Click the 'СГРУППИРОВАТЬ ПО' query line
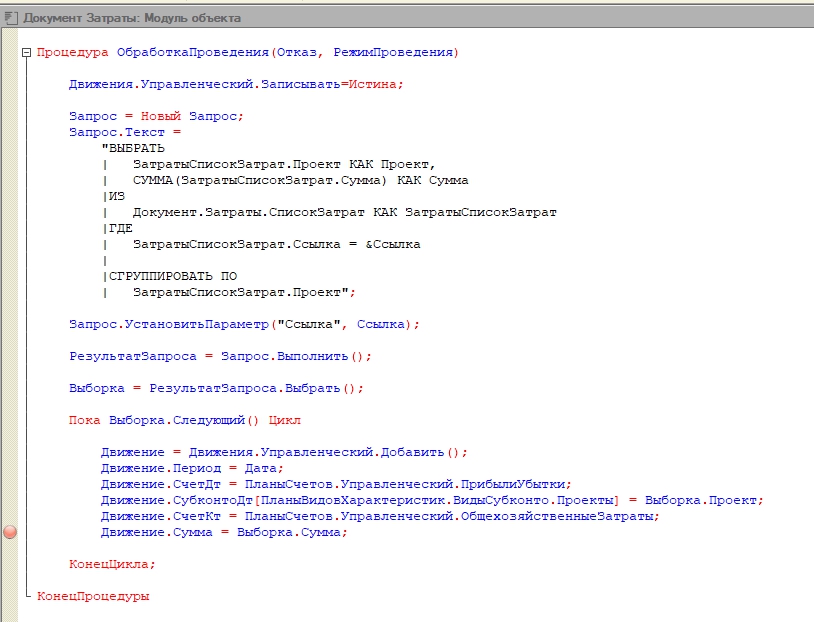Image resolution: width=814 pixels, height=622 pixels. click(170, 276)
